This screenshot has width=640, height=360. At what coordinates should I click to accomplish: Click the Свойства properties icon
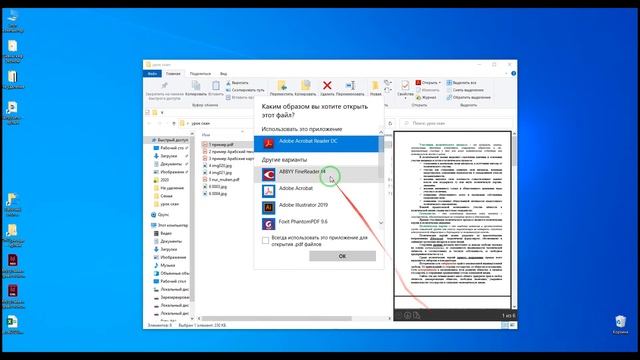[405, 86]
